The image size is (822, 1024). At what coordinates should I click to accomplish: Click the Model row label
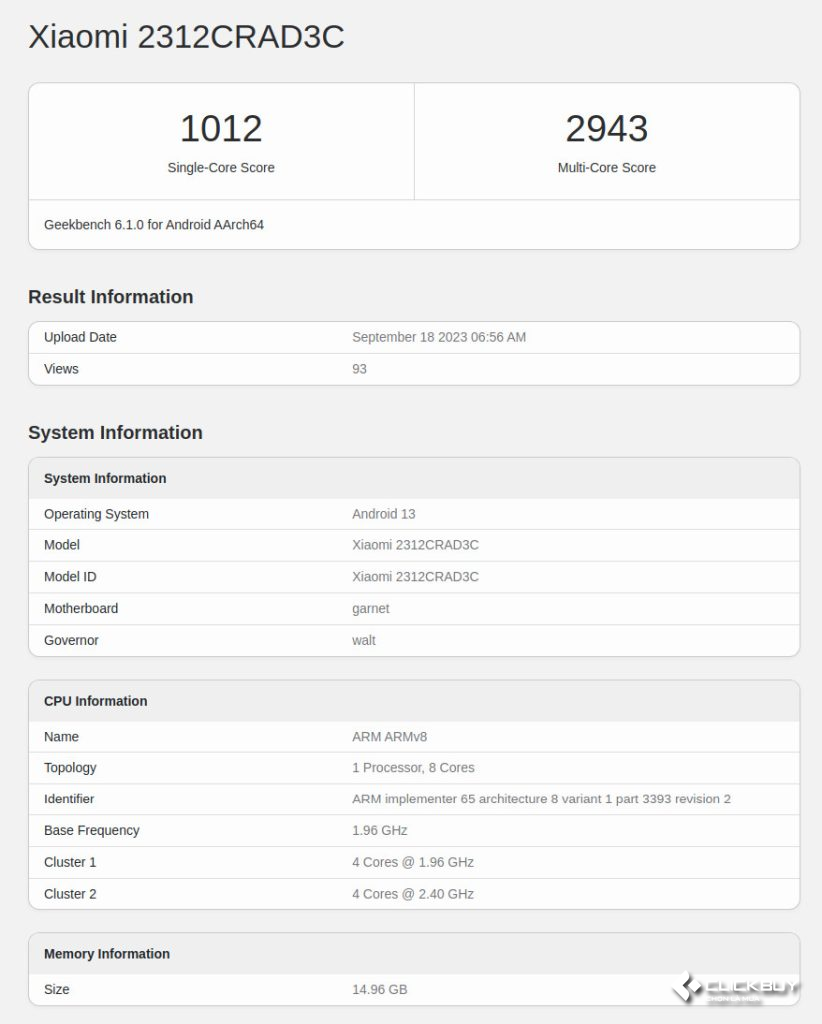(62, 545)
